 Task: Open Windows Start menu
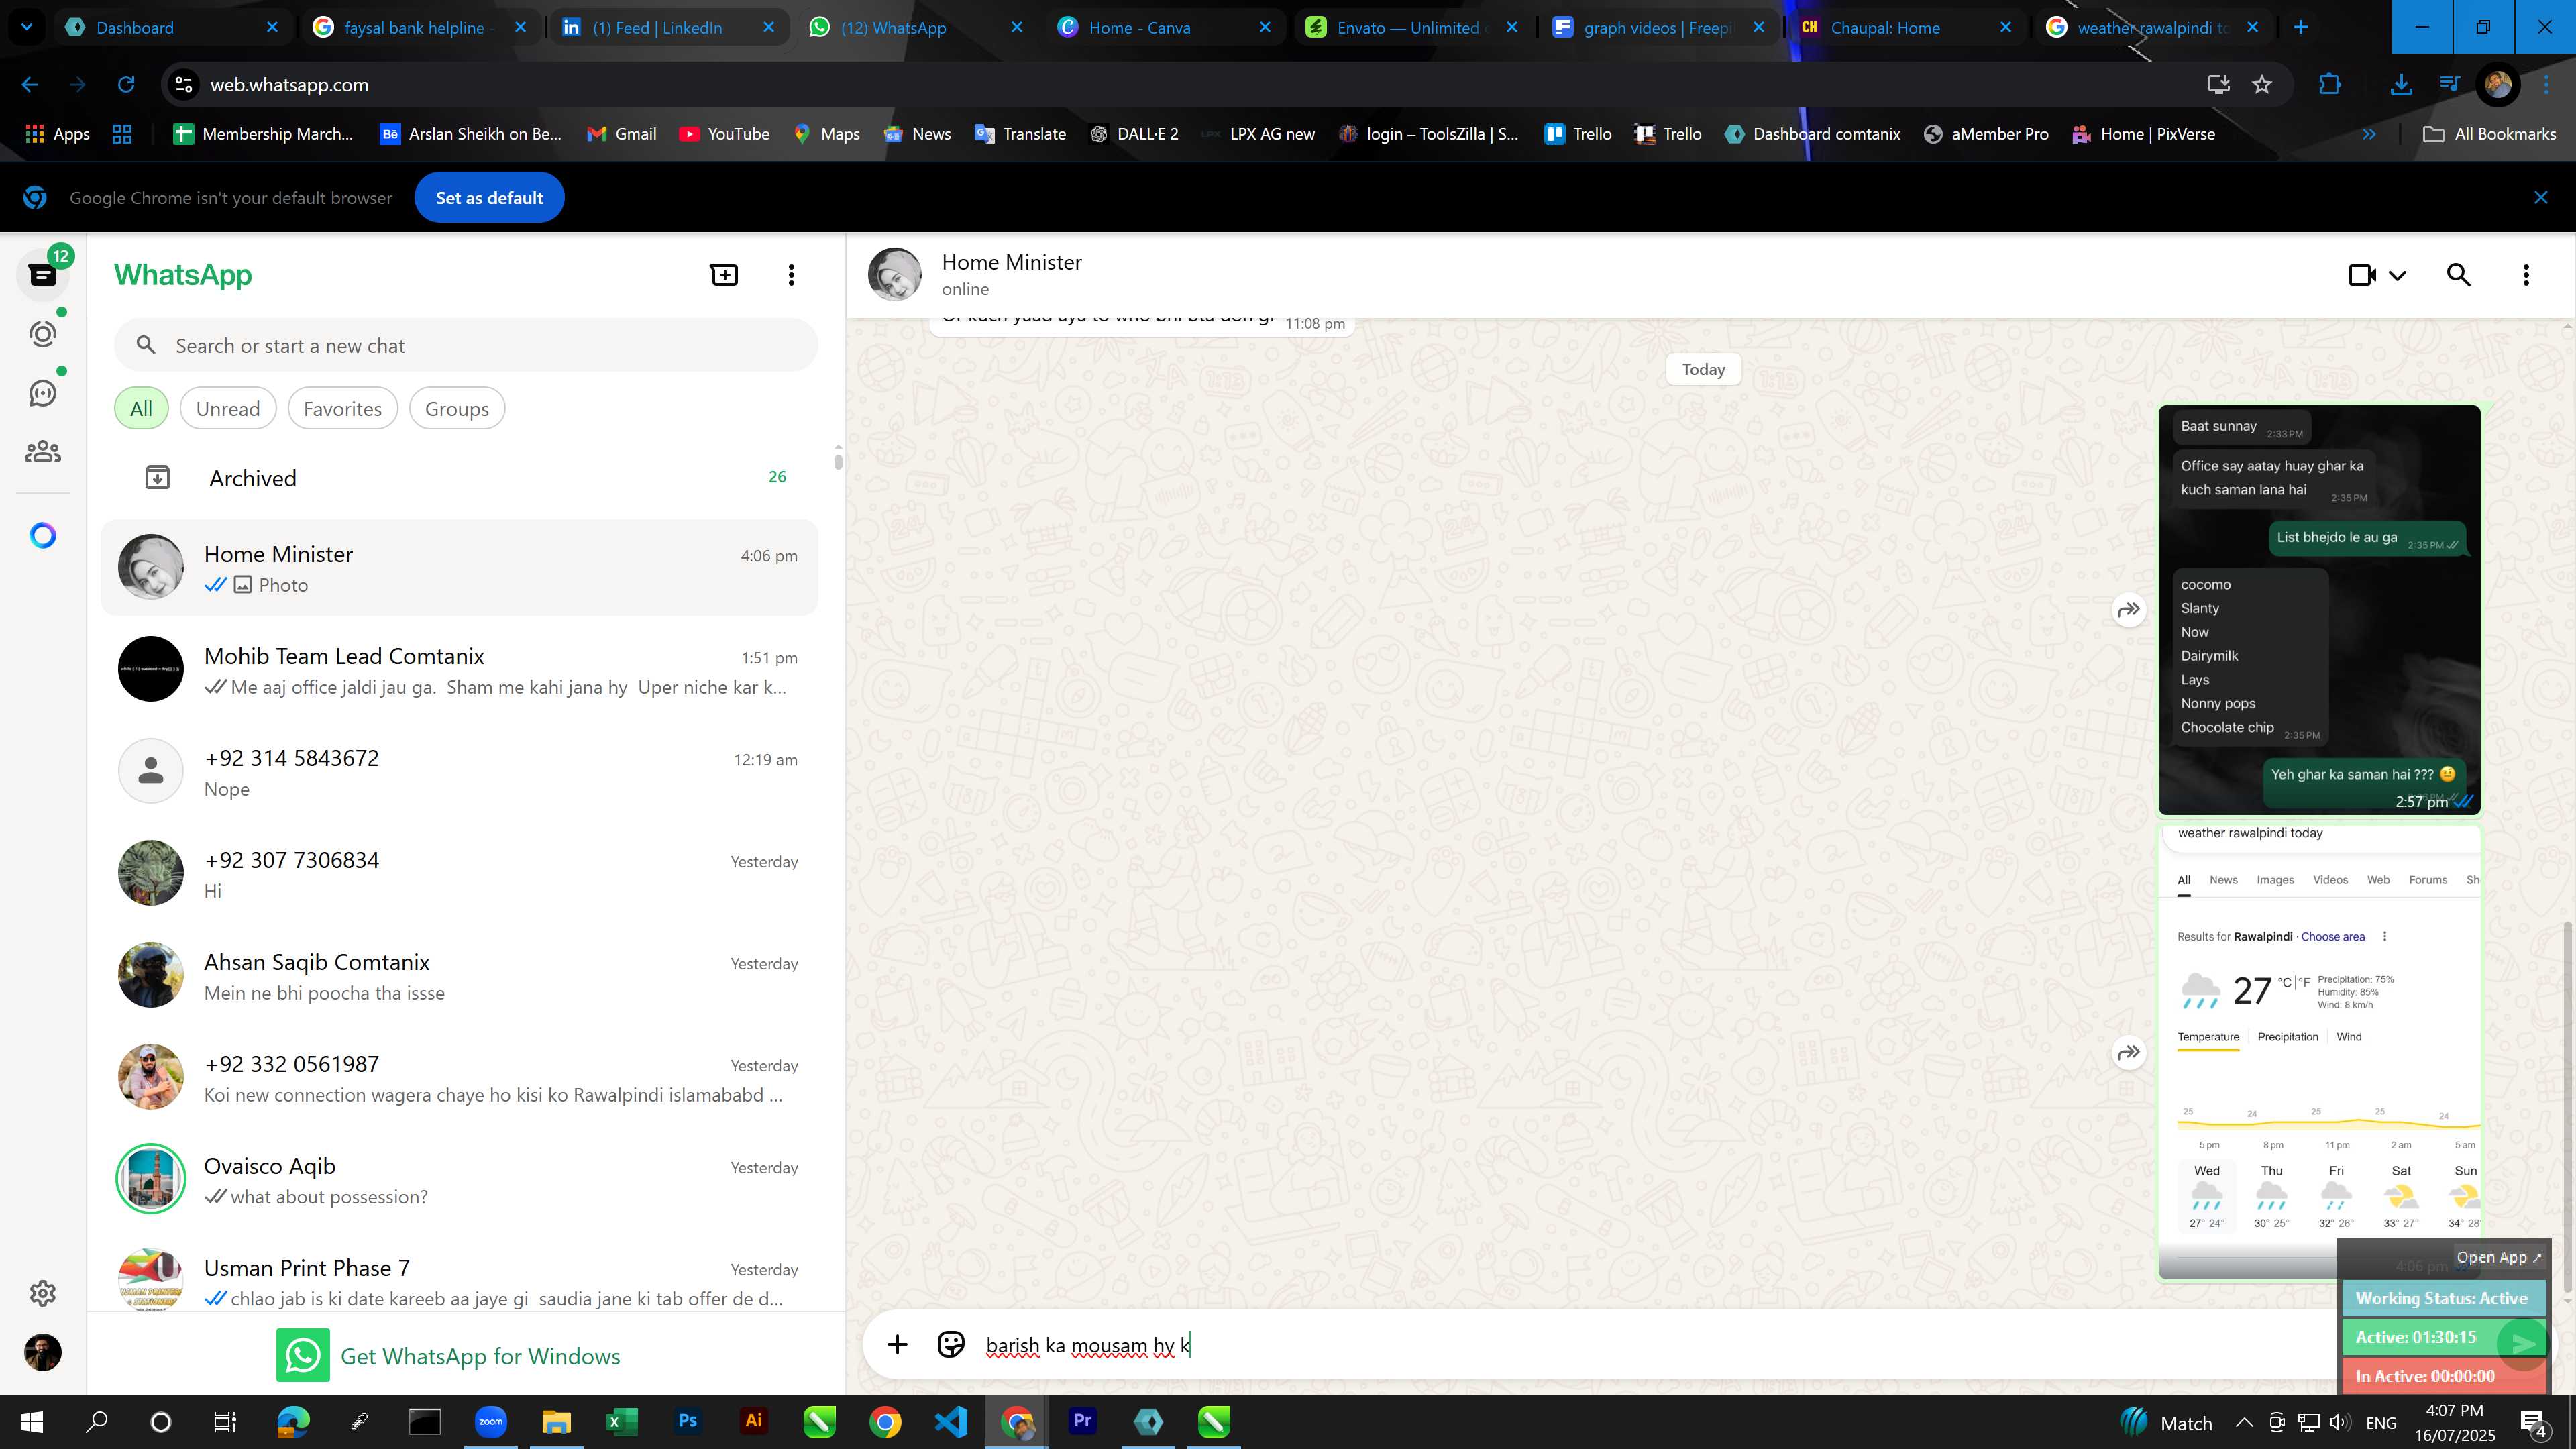tap(32, 1421)
